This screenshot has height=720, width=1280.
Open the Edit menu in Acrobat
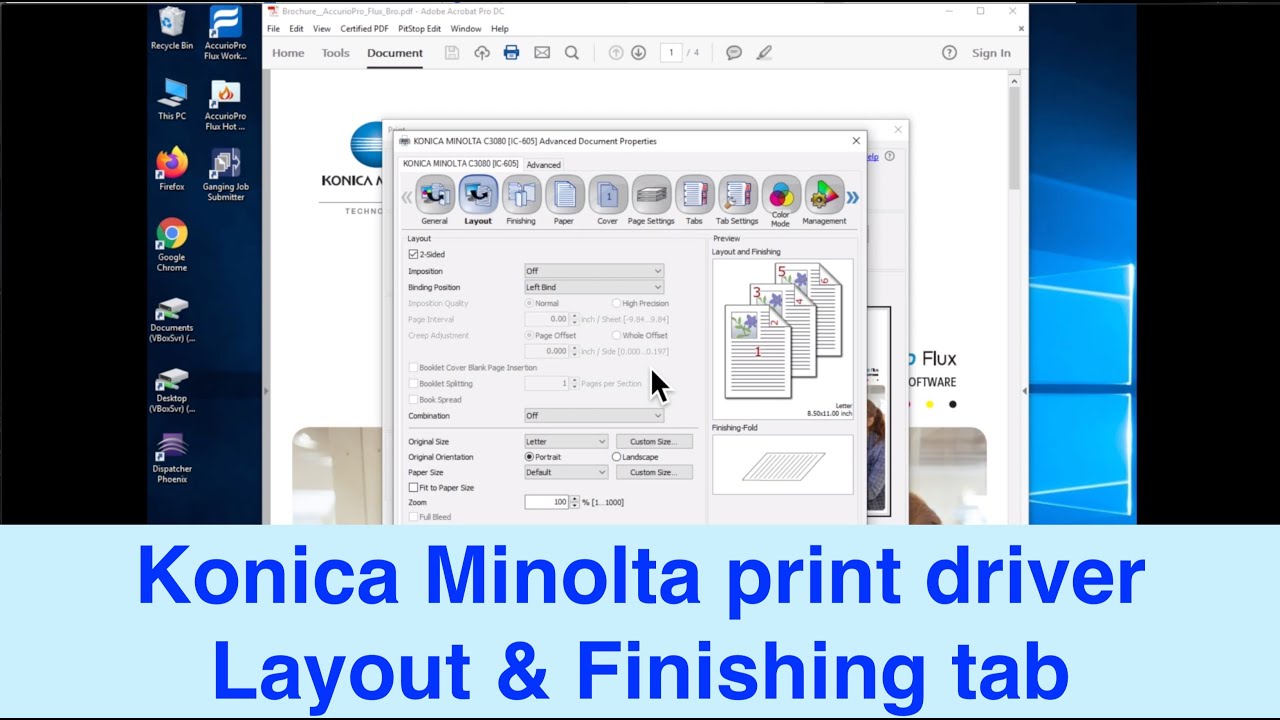[297, 29]
